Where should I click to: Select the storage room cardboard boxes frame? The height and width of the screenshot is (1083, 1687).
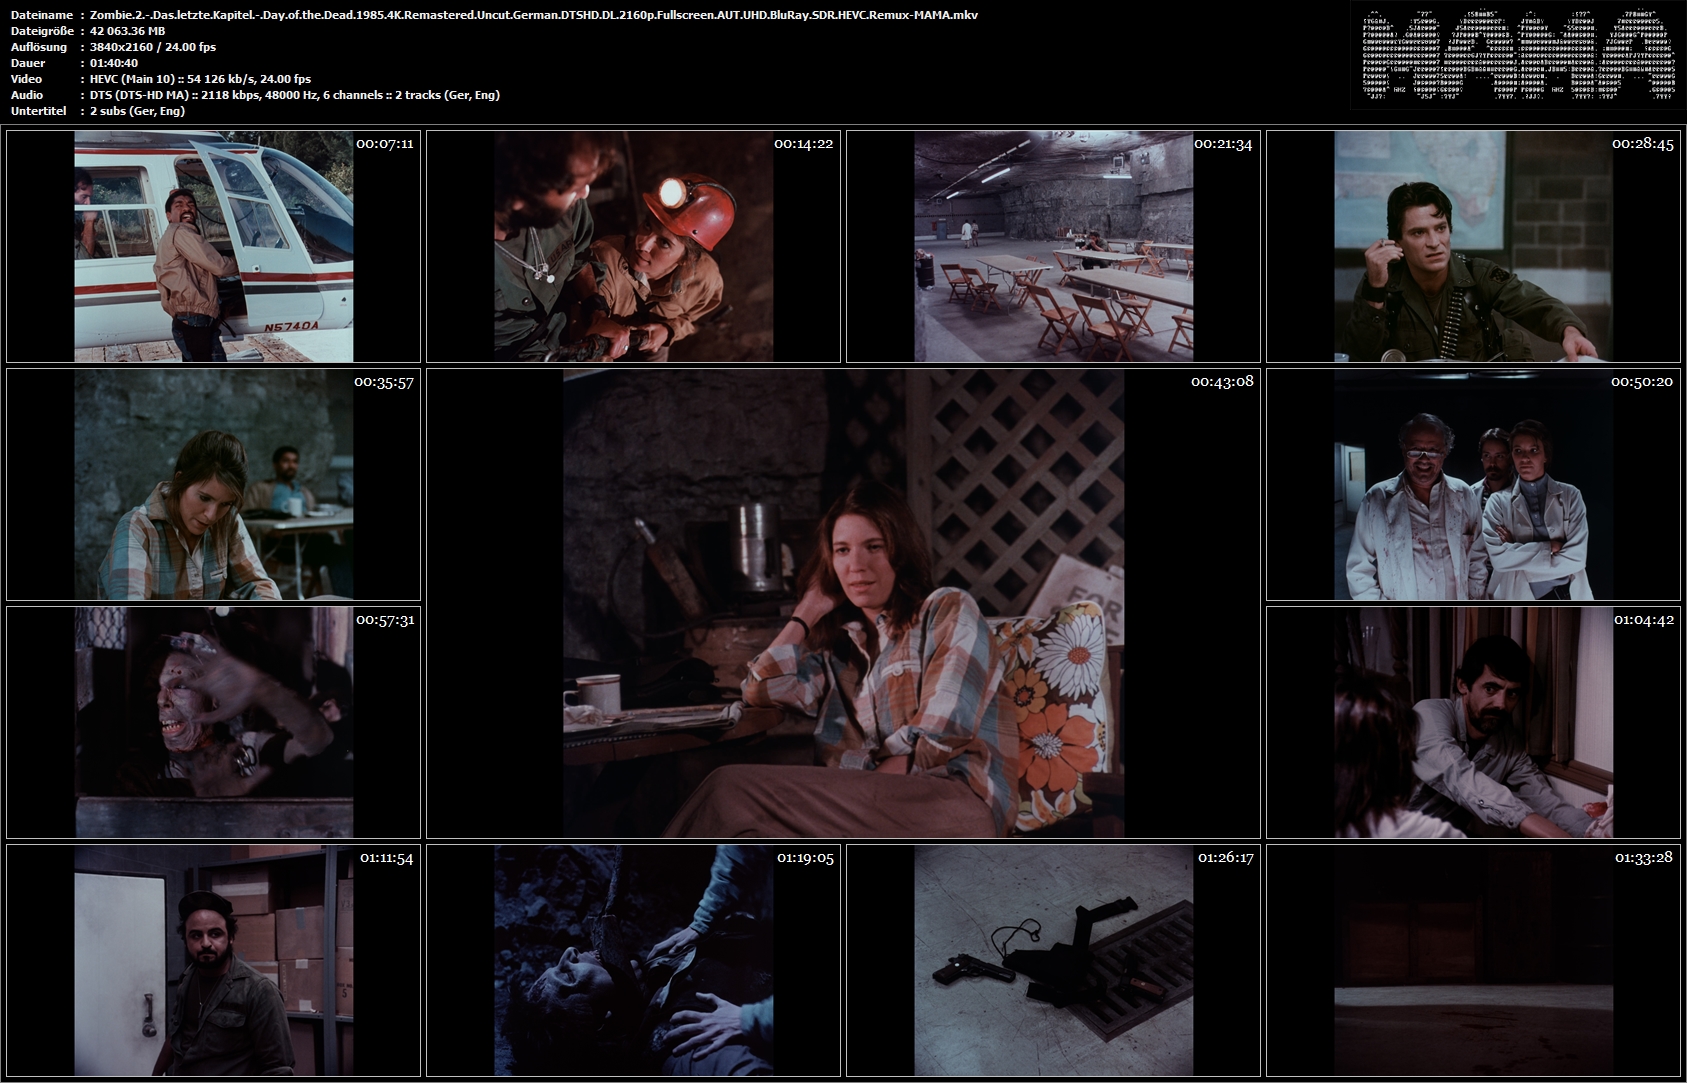pyautogui.click(x=213, y=960)
